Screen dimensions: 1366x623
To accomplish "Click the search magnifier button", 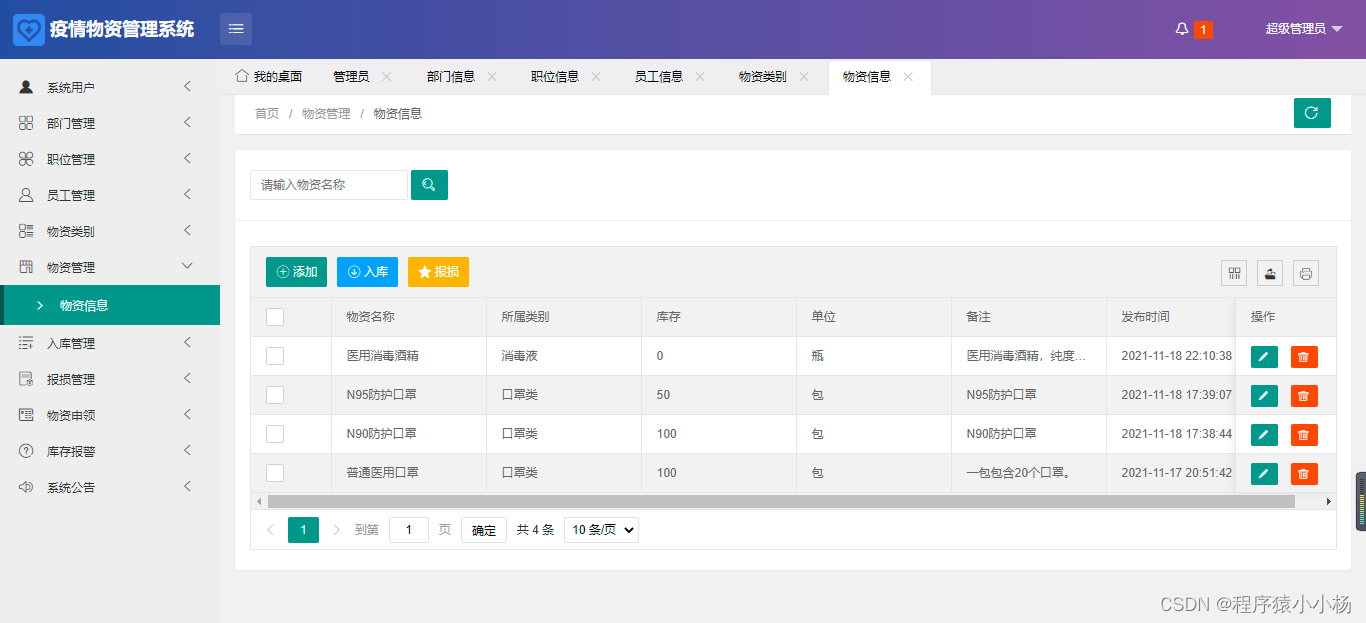I will point(429,185).
